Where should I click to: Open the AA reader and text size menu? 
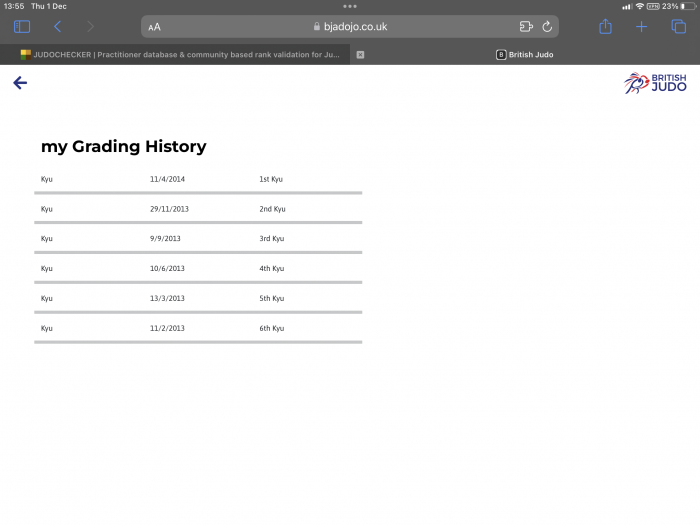[154, 27]
